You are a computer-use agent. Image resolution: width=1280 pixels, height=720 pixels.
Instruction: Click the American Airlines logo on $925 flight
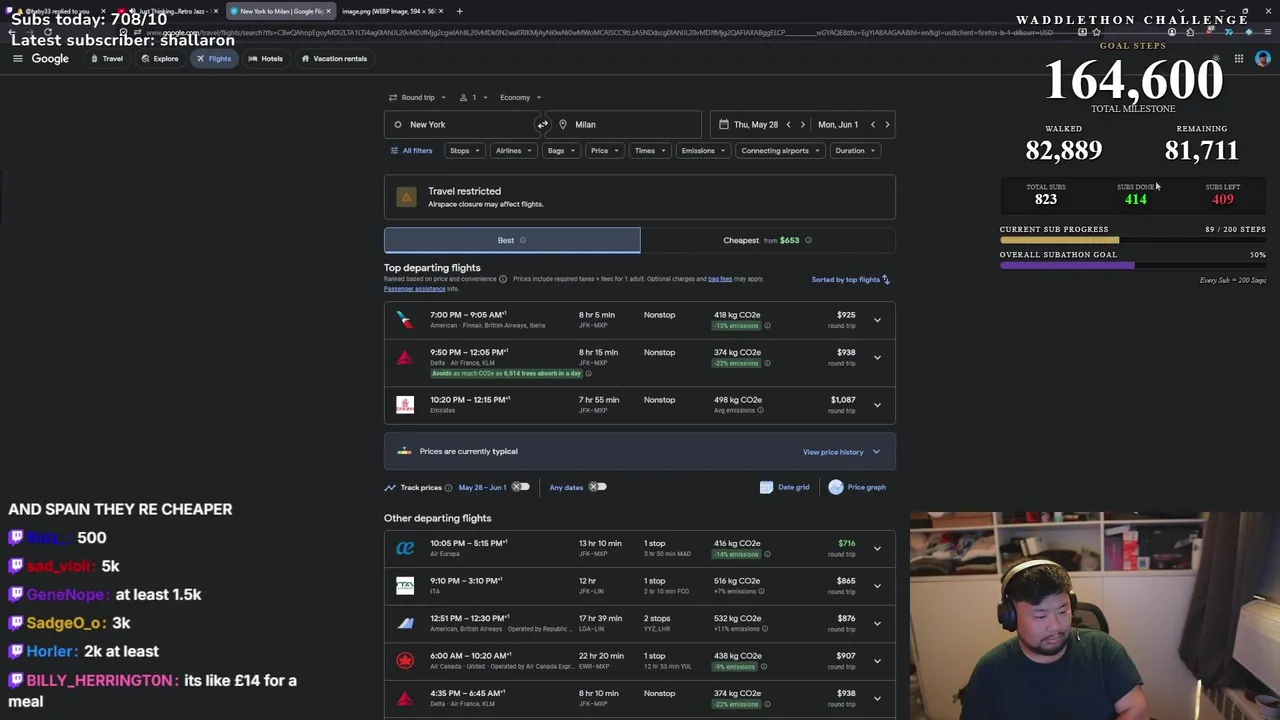tap(404, 320)
